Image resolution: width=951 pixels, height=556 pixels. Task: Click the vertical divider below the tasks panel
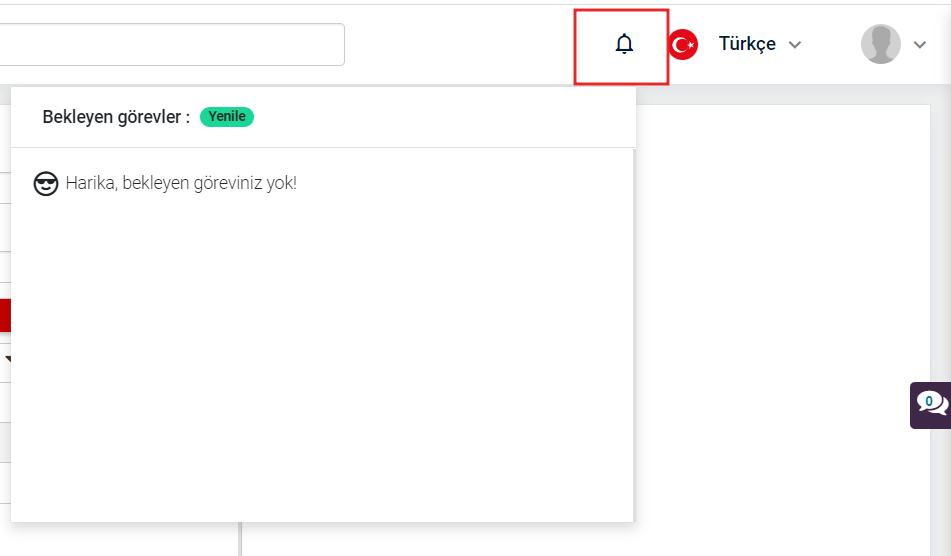[x=240, y=539]
